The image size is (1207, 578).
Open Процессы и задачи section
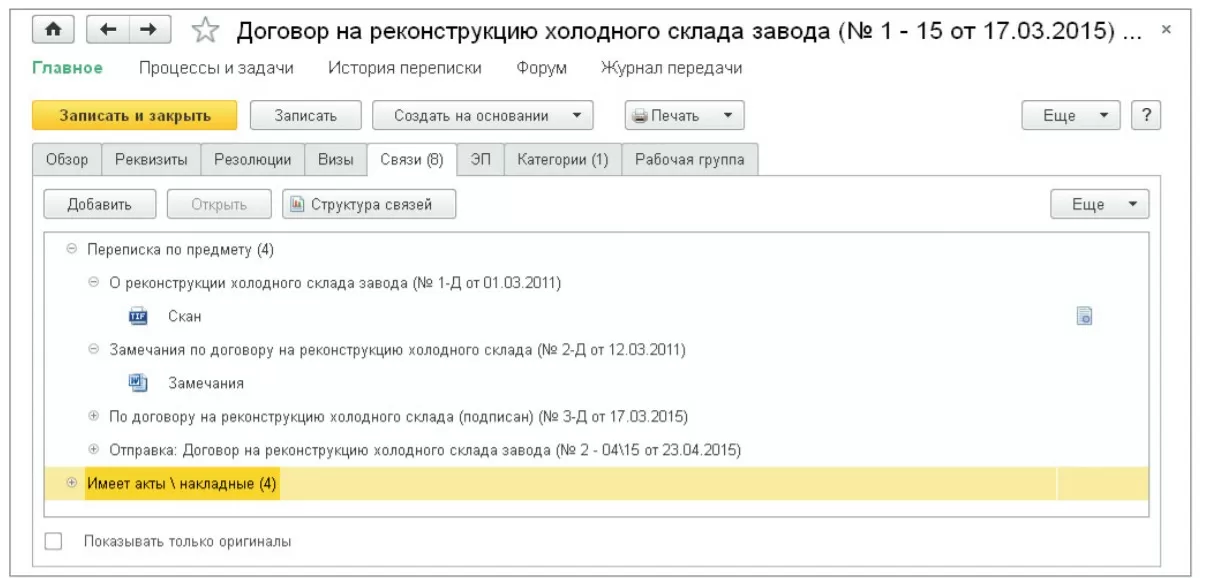click(x=217, y=68)
